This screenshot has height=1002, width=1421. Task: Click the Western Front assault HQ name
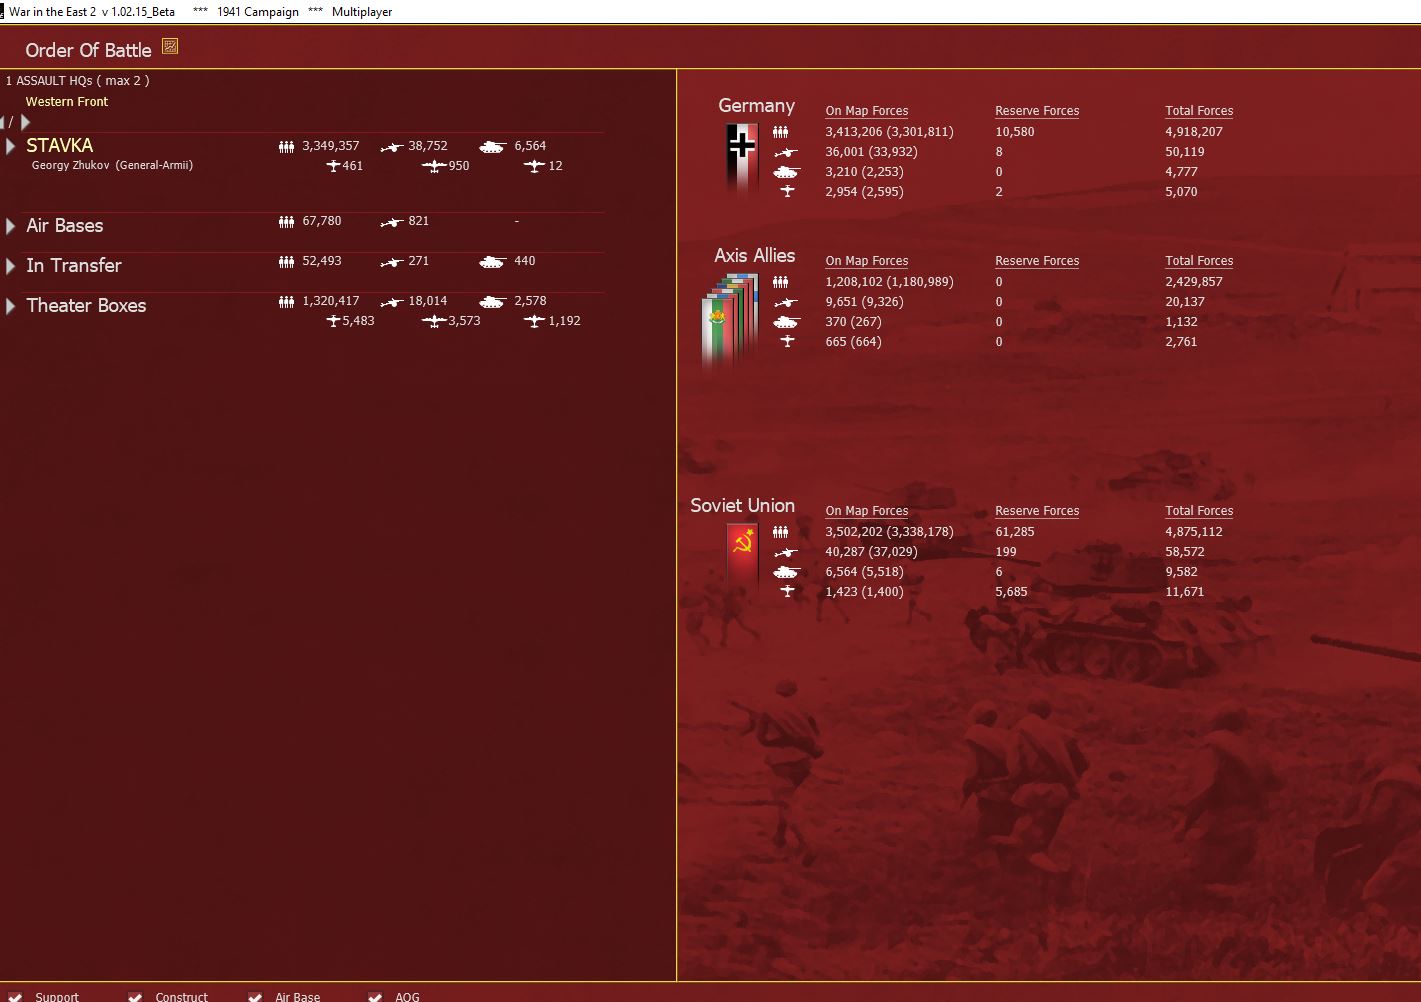coord(67,102)
